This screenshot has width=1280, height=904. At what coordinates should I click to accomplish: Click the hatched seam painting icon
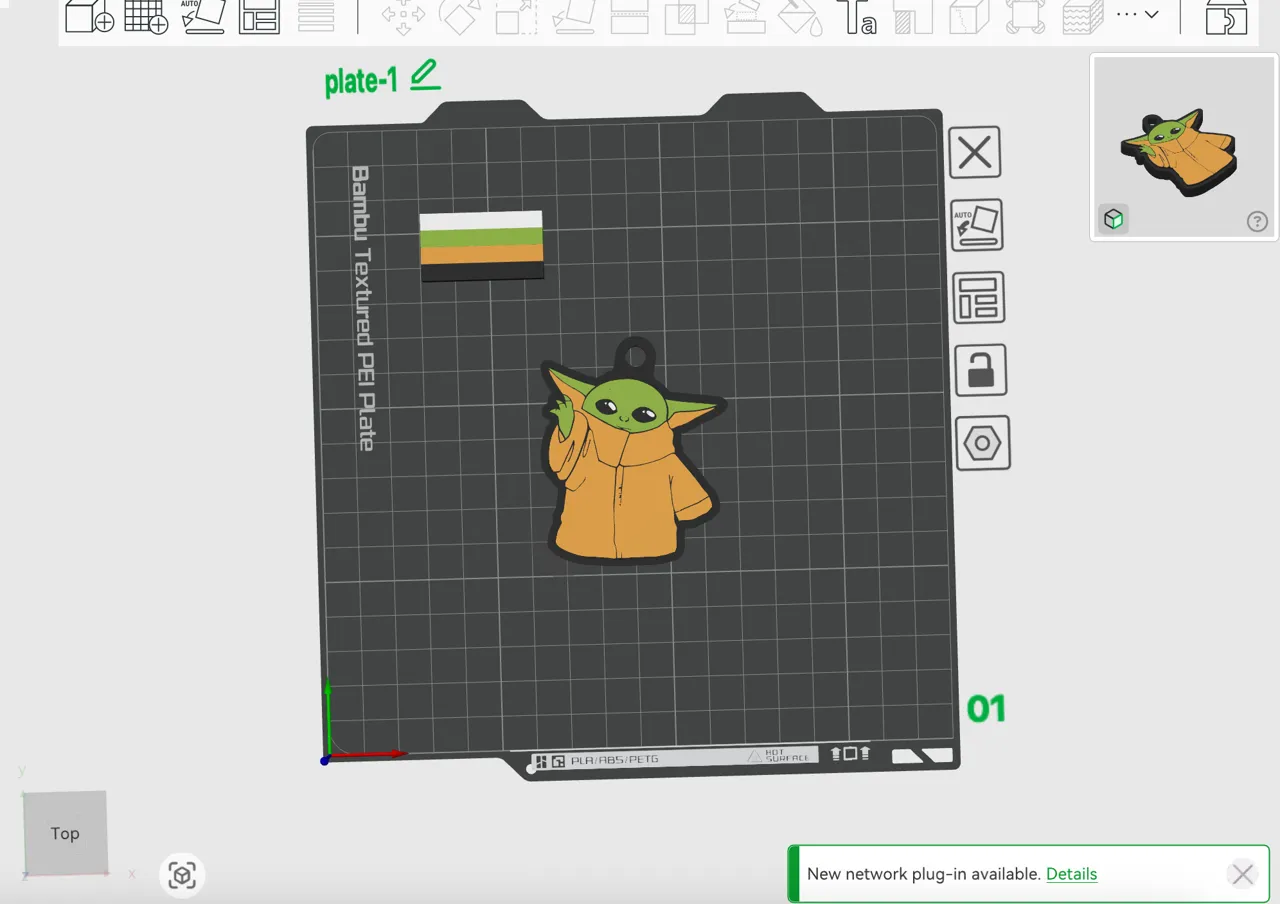pyautogui.click(x=913, y=17)
